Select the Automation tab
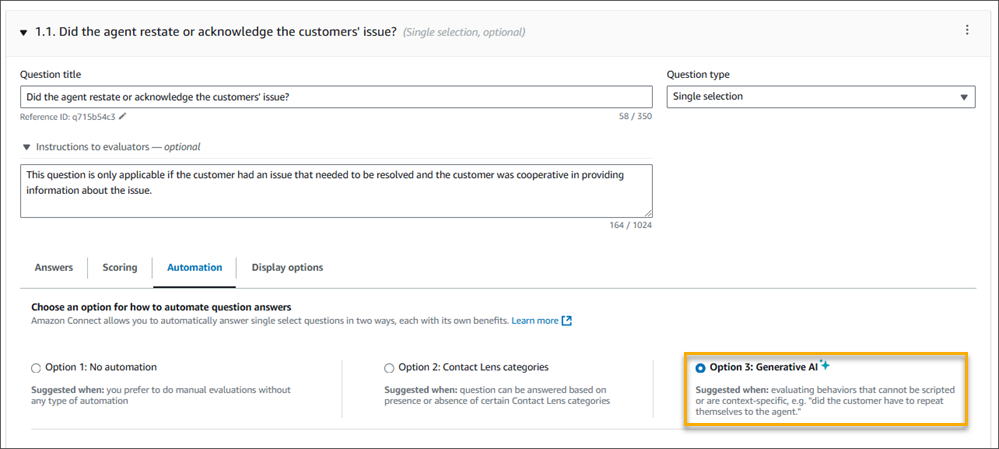999x449 pixels. coord(194,268)
